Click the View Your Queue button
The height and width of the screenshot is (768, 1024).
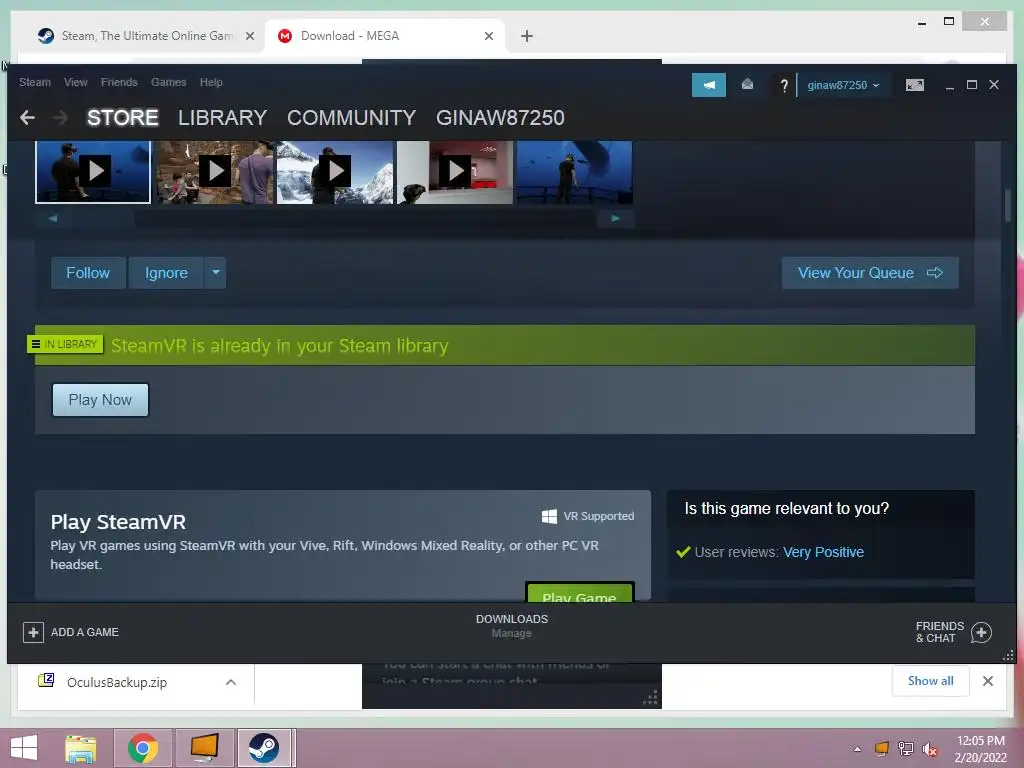(x=870, y=272)
